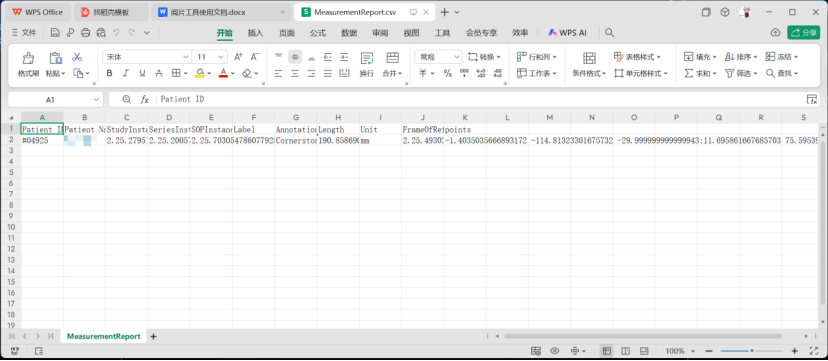Apply strikethrough formatting
Image resolution: width=828 pixels, height=361 pixels.
pyautogui.click(x=158, y=73)
